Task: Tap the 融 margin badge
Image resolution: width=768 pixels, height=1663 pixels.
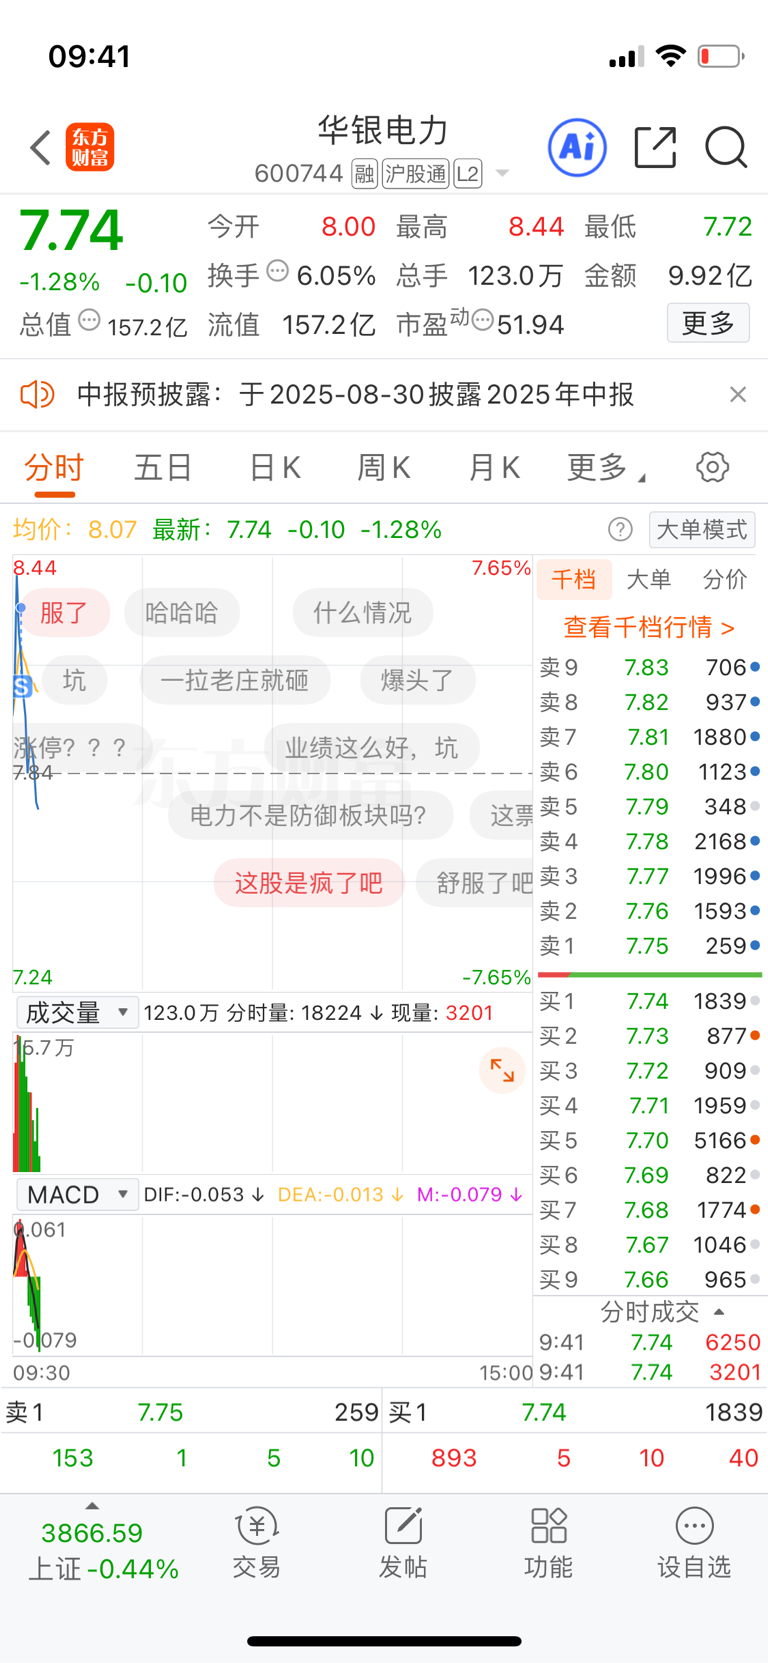Action: (x=364, y=174)
